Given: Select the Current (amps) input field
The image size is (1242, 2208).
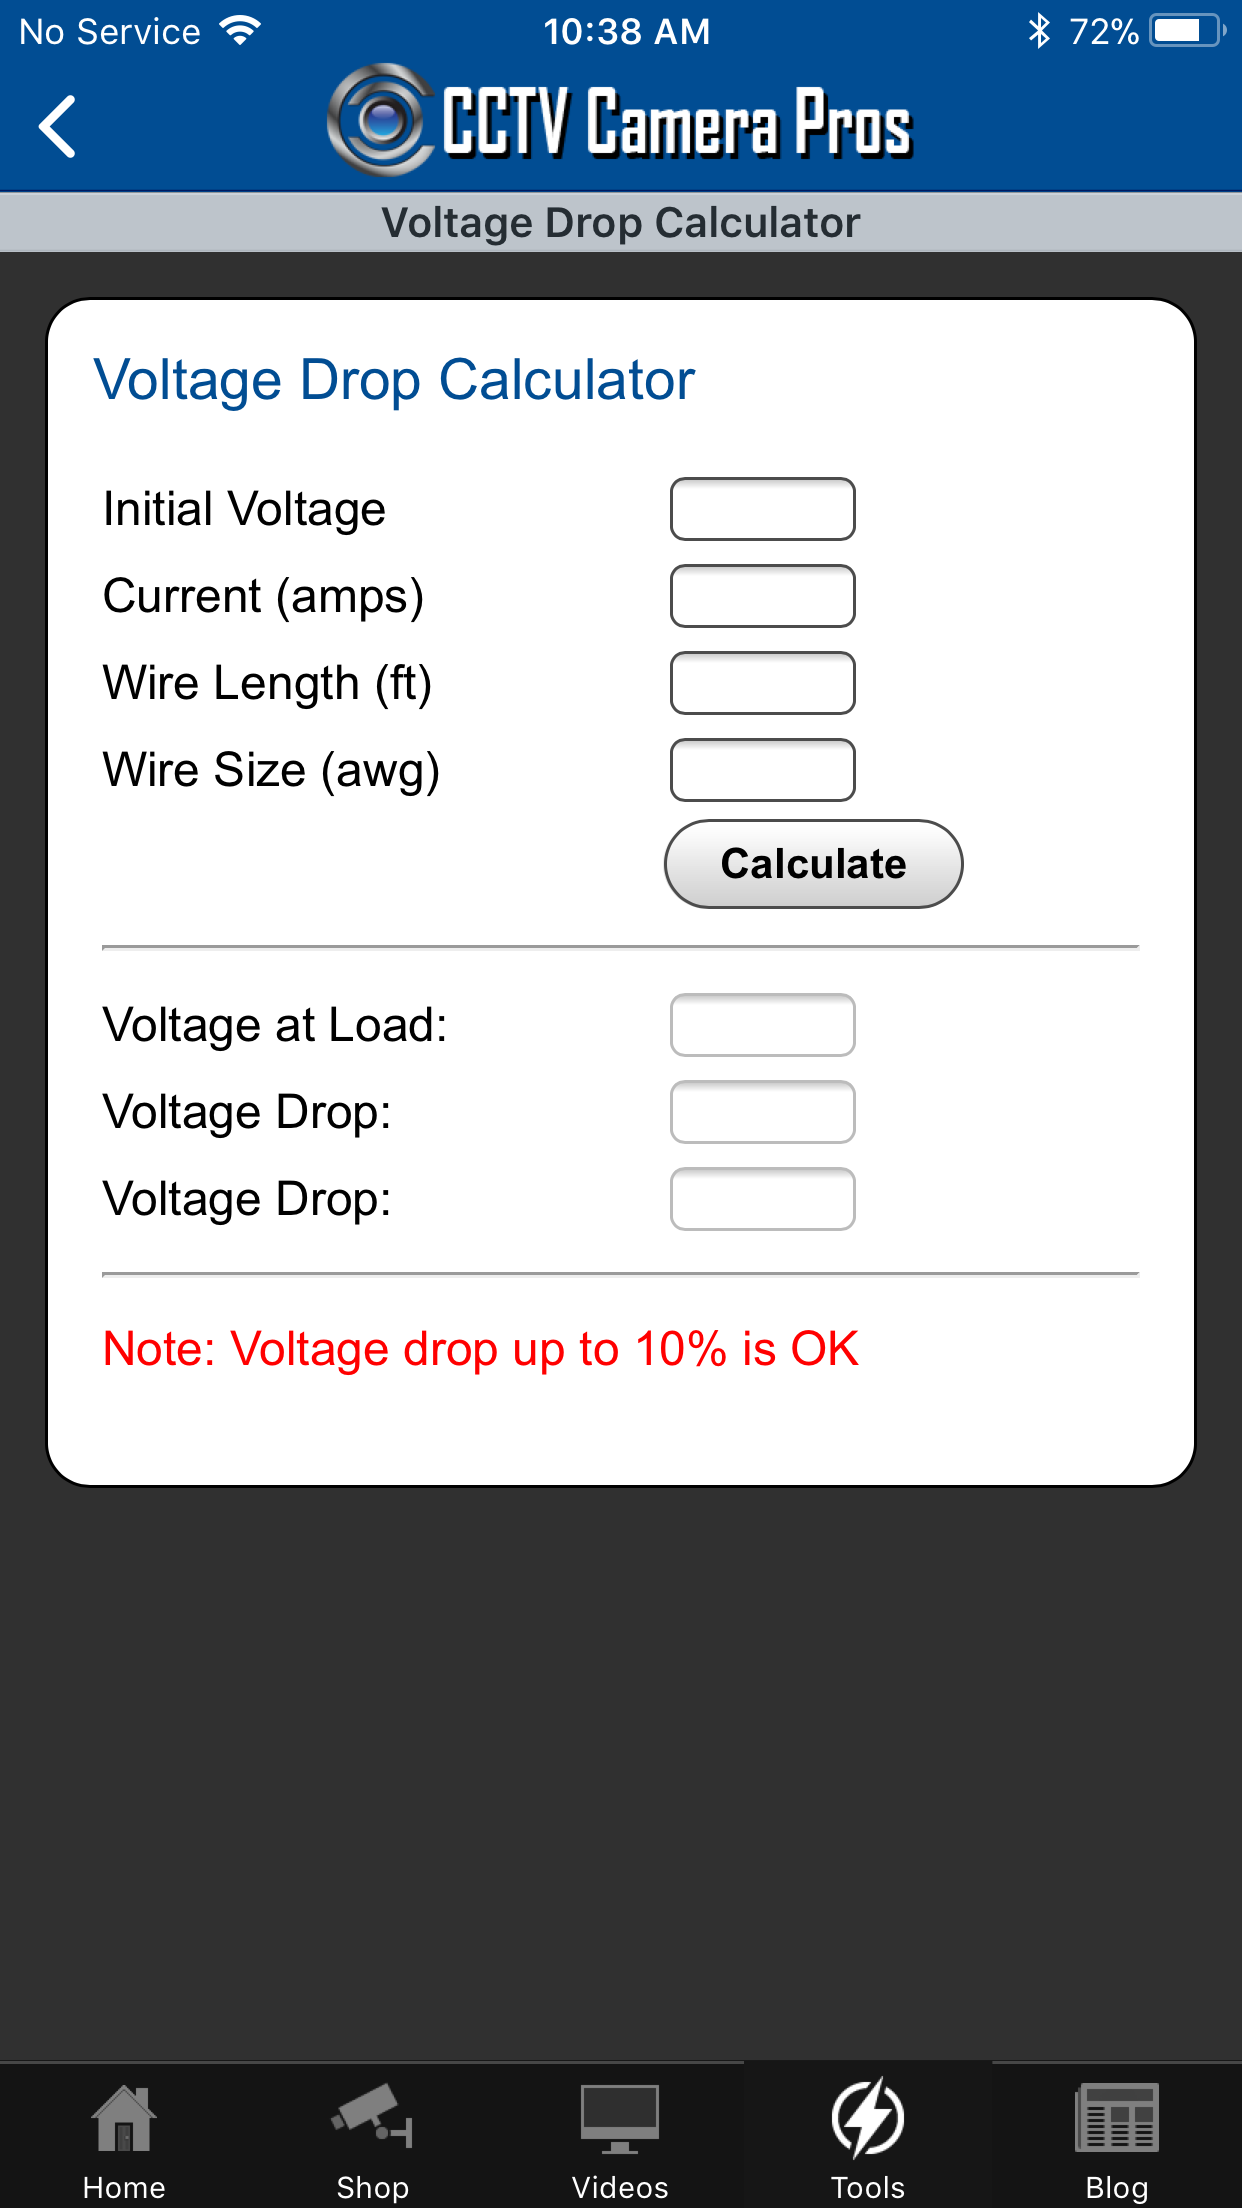Looking at the screenshot, I should [x=762, y=596].
